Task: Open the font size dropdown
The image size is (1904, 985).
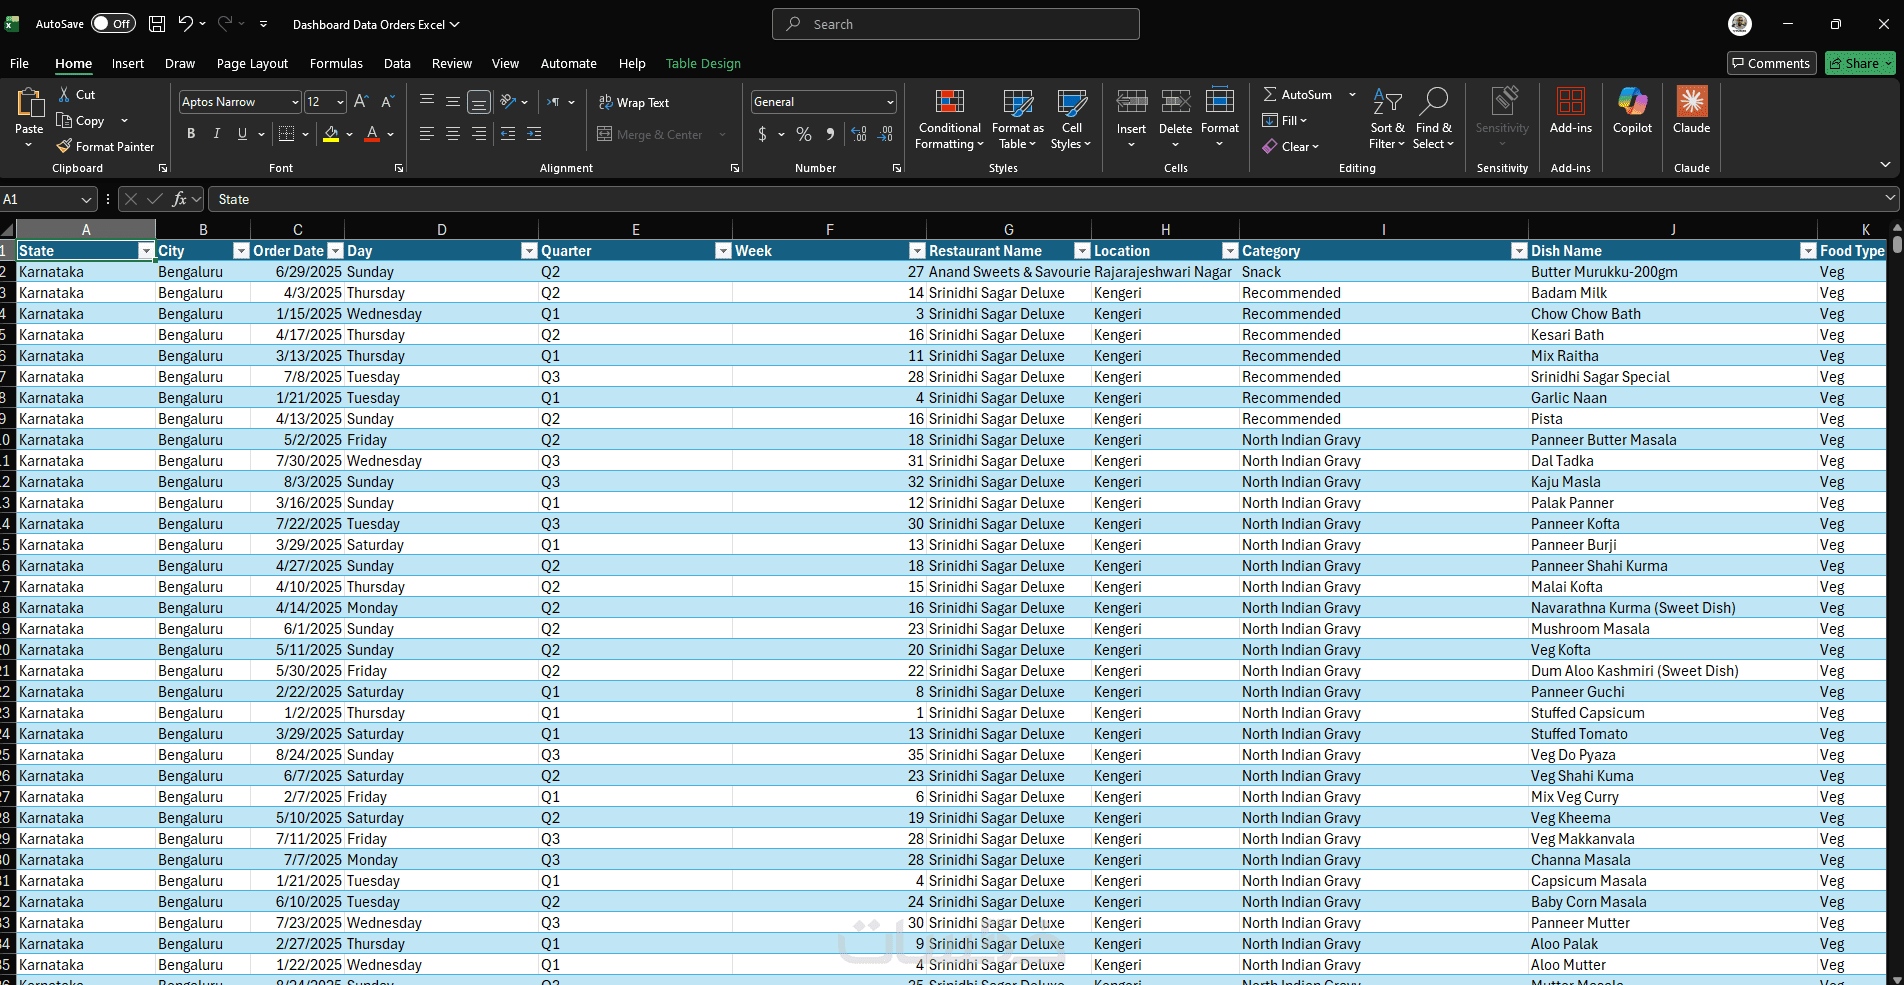Action: [340, 102]
